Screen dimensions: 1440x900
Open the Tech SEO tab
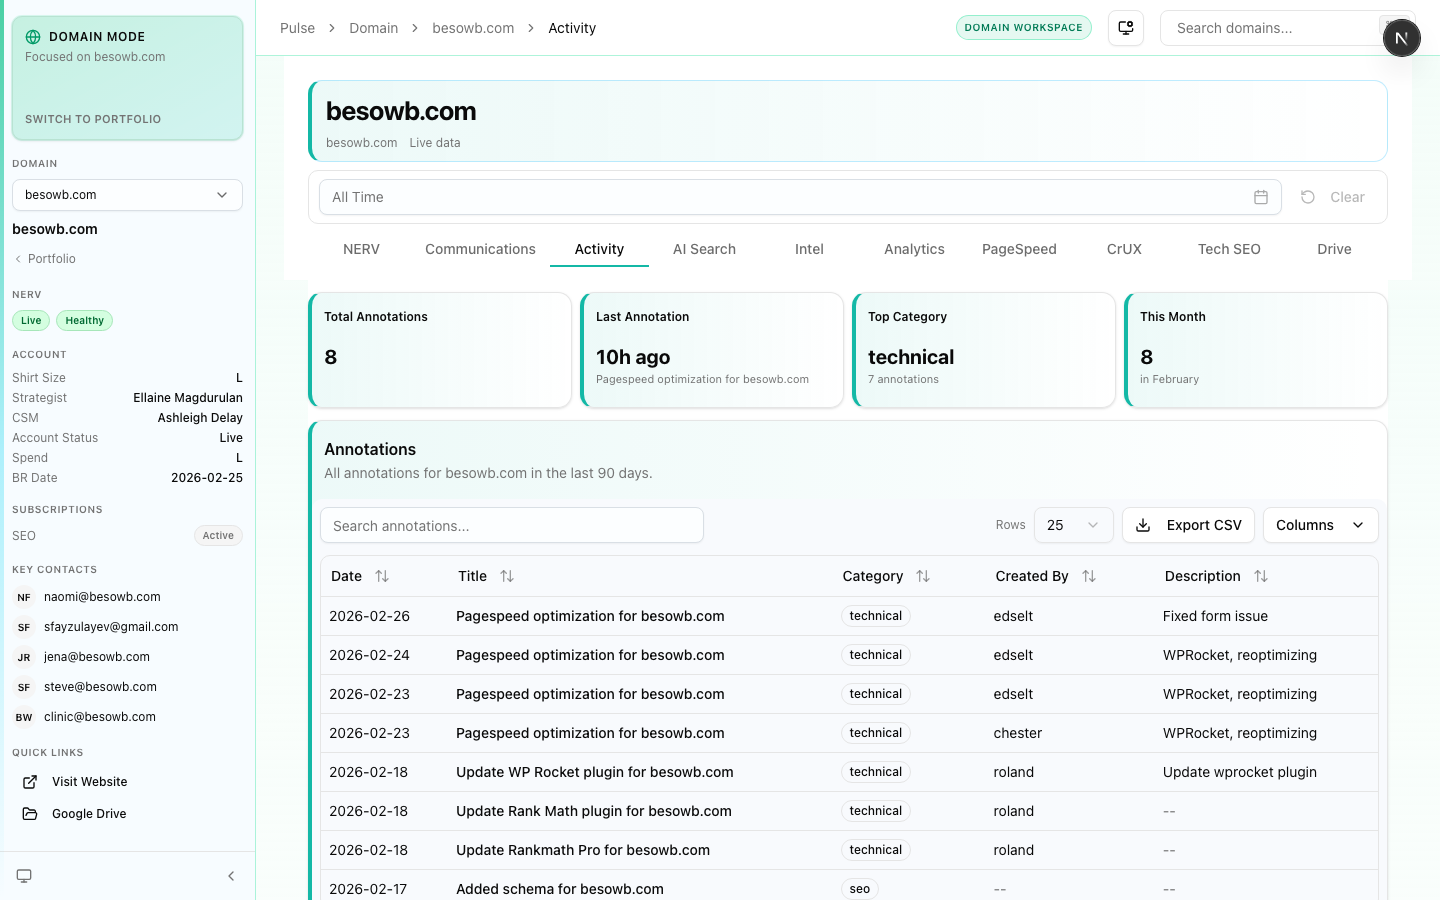1229,249
